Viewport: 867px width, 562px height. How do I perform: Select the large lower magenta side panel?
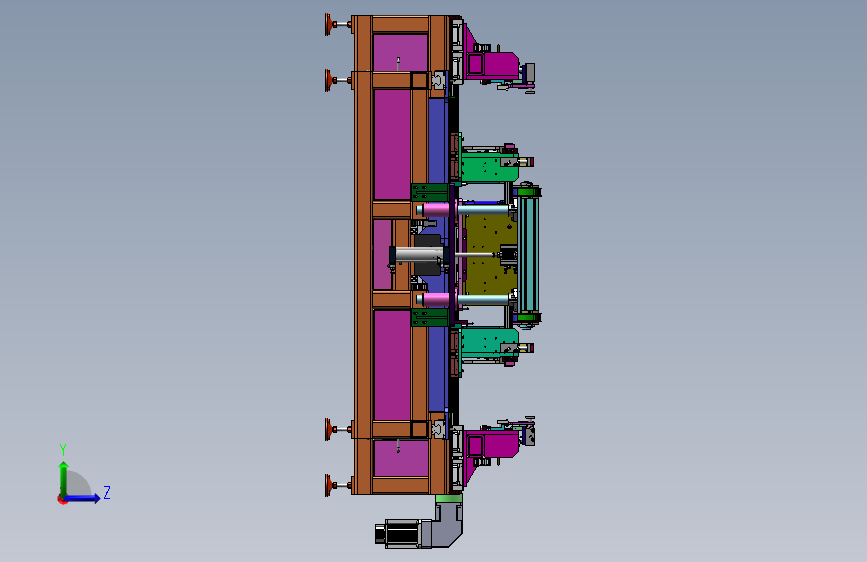392,366
